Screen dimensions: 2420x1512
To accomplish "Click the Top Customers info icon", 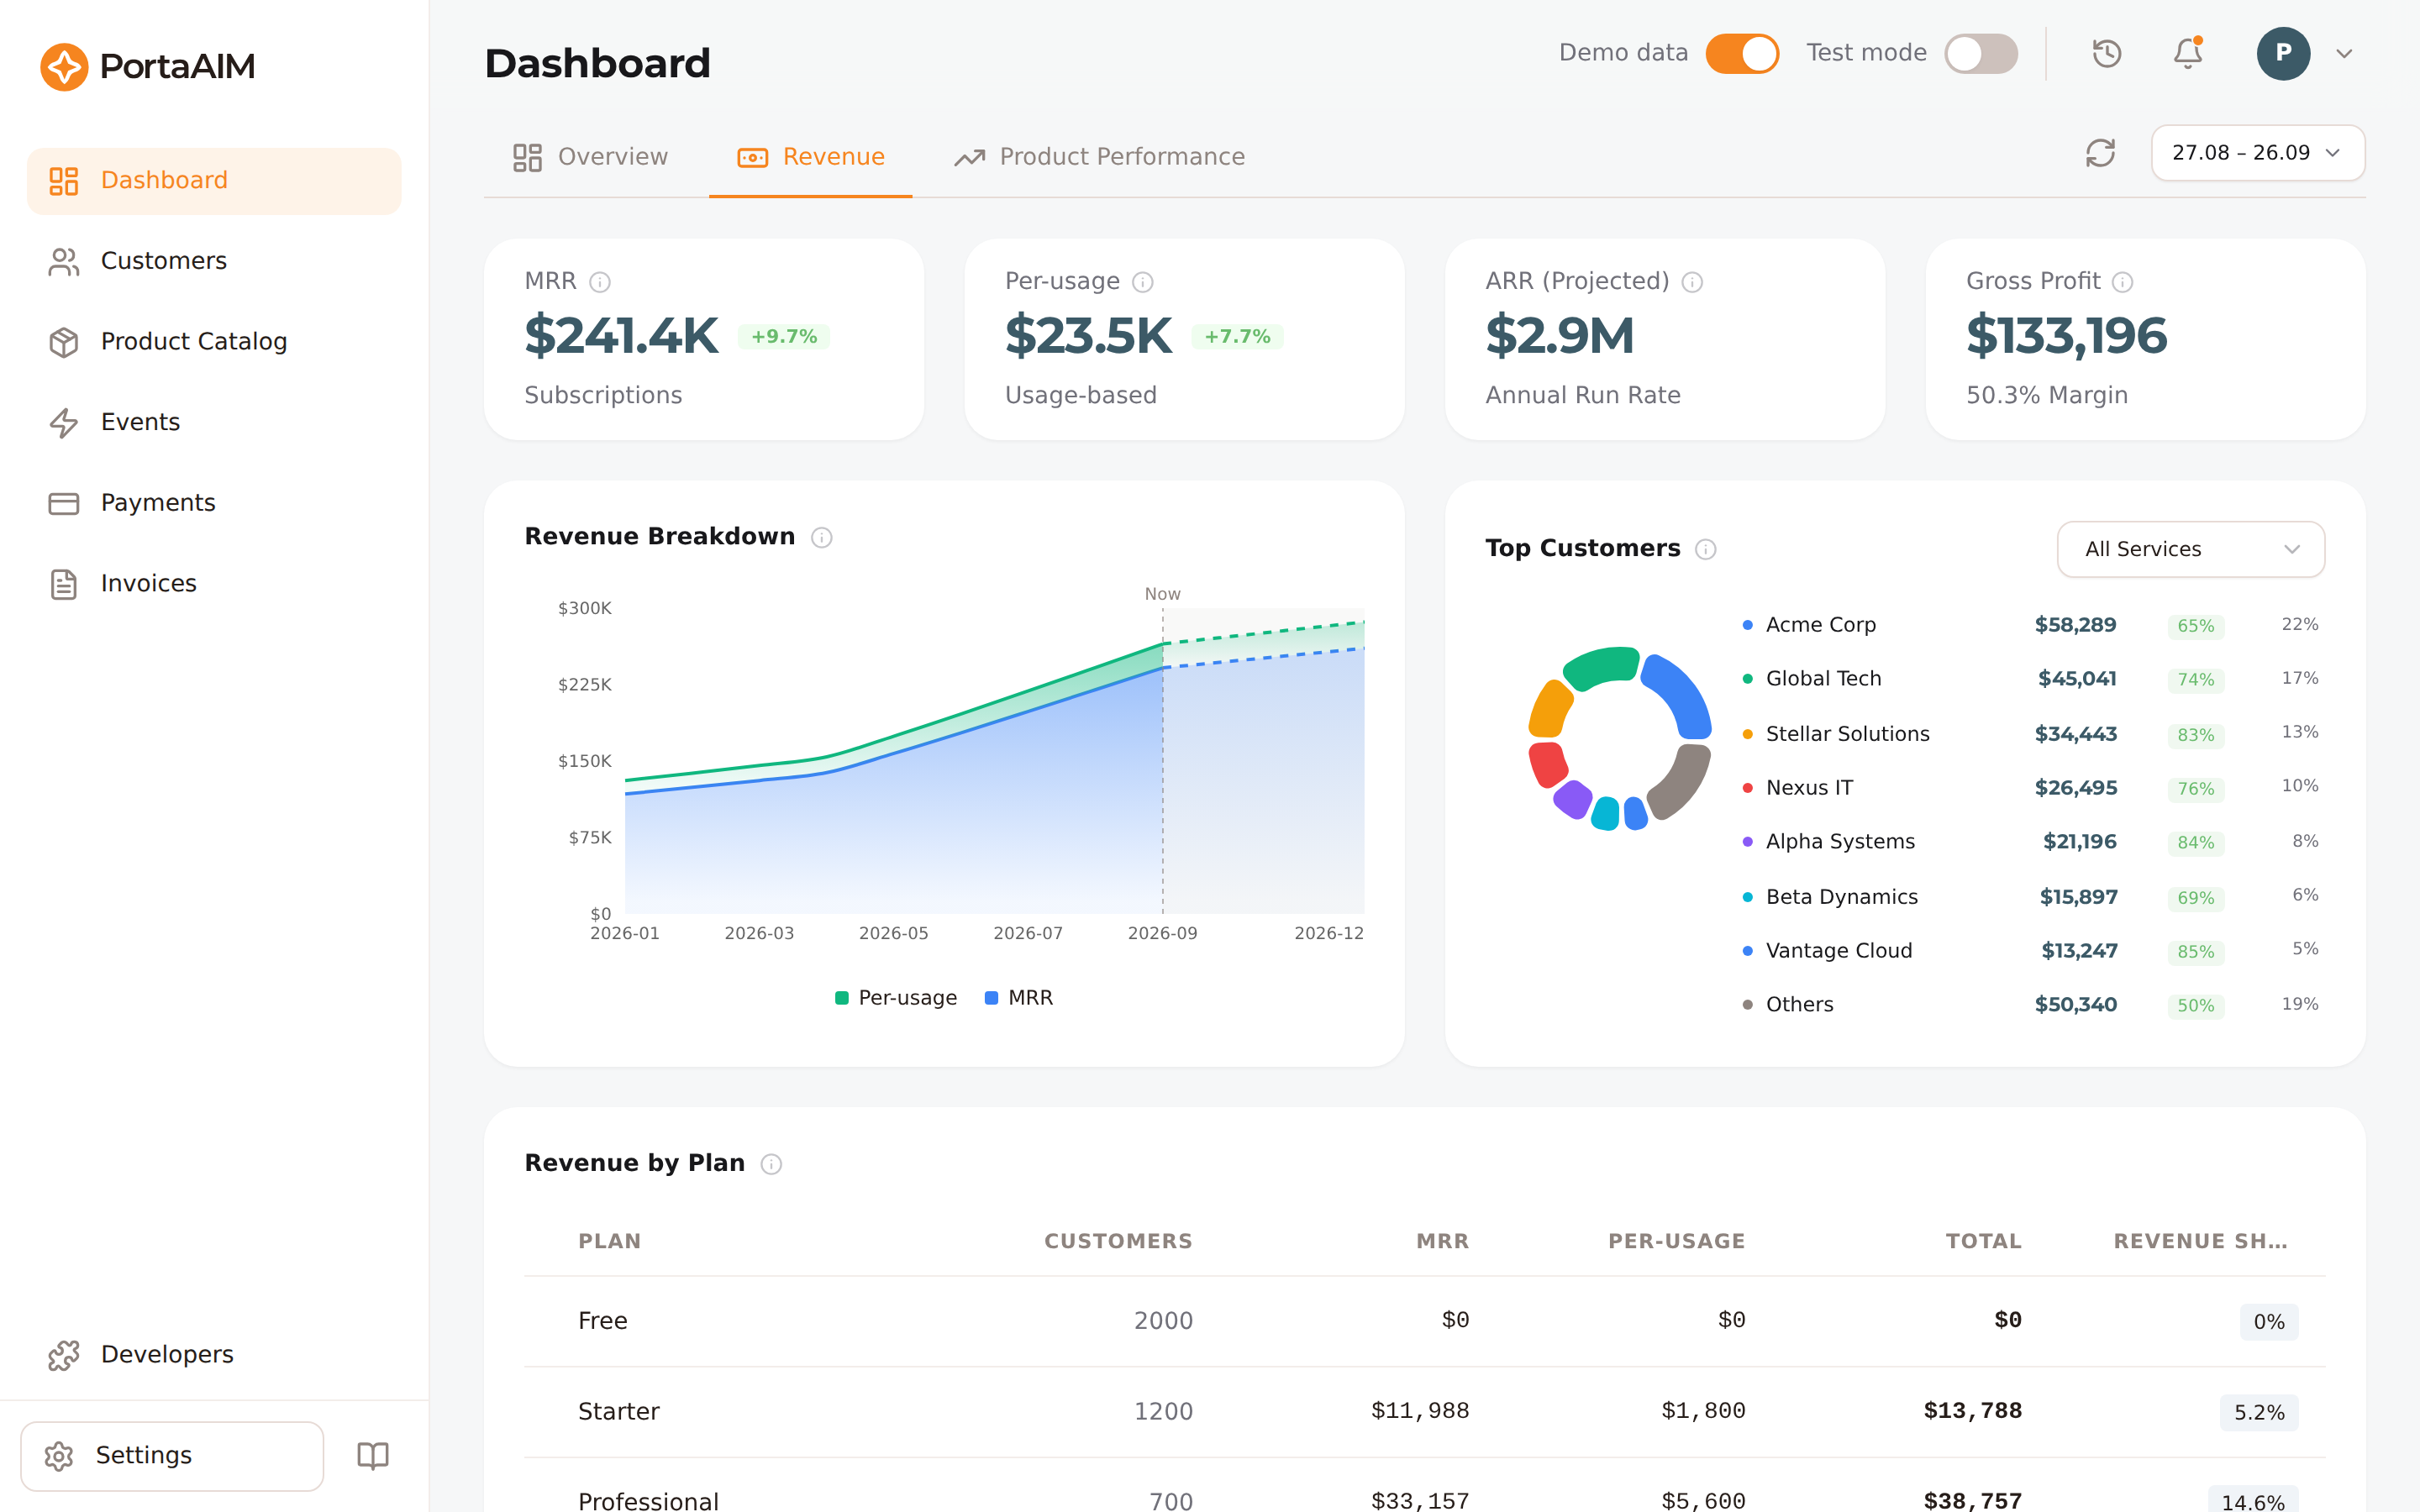I will click(1706, 549).
